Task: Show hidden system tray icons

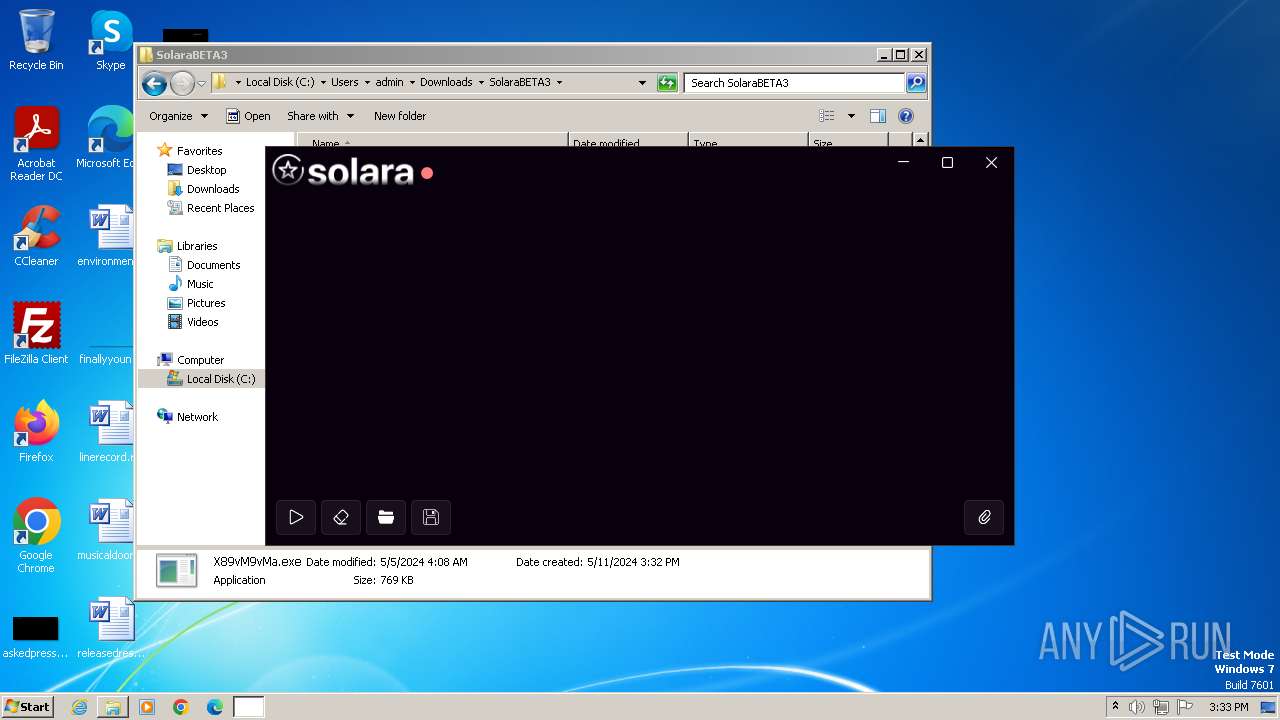Action: (1115, 707)
